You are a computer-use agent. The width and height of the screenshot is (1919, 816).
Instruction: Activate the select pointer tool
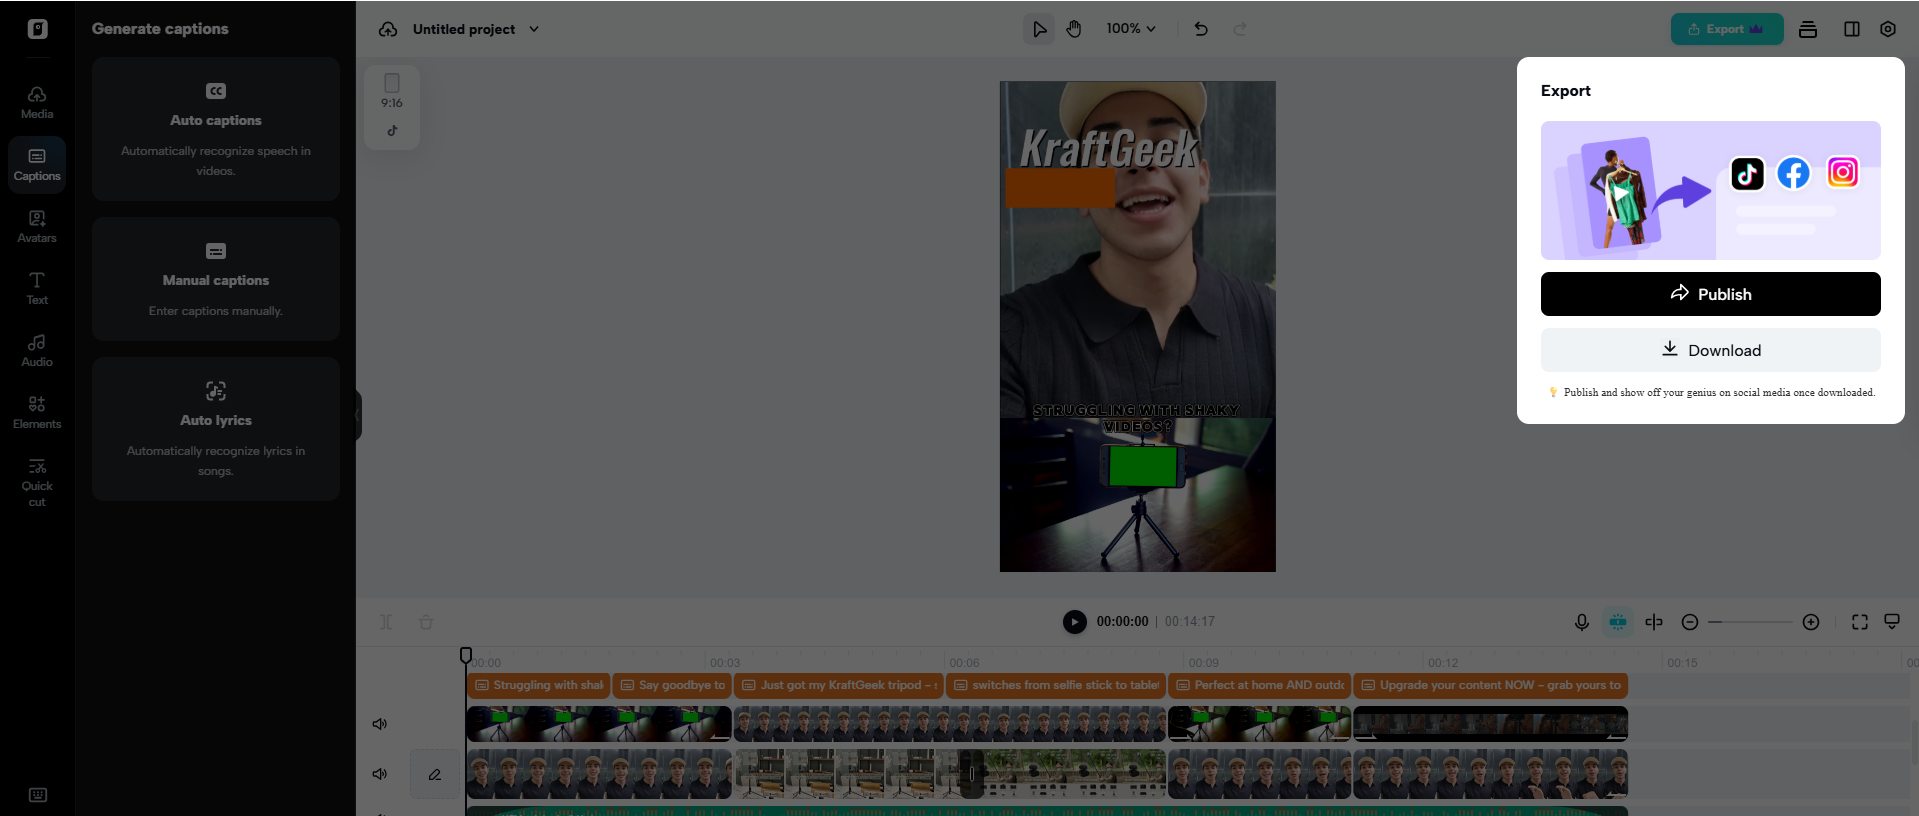click(x=1040, y=29)
